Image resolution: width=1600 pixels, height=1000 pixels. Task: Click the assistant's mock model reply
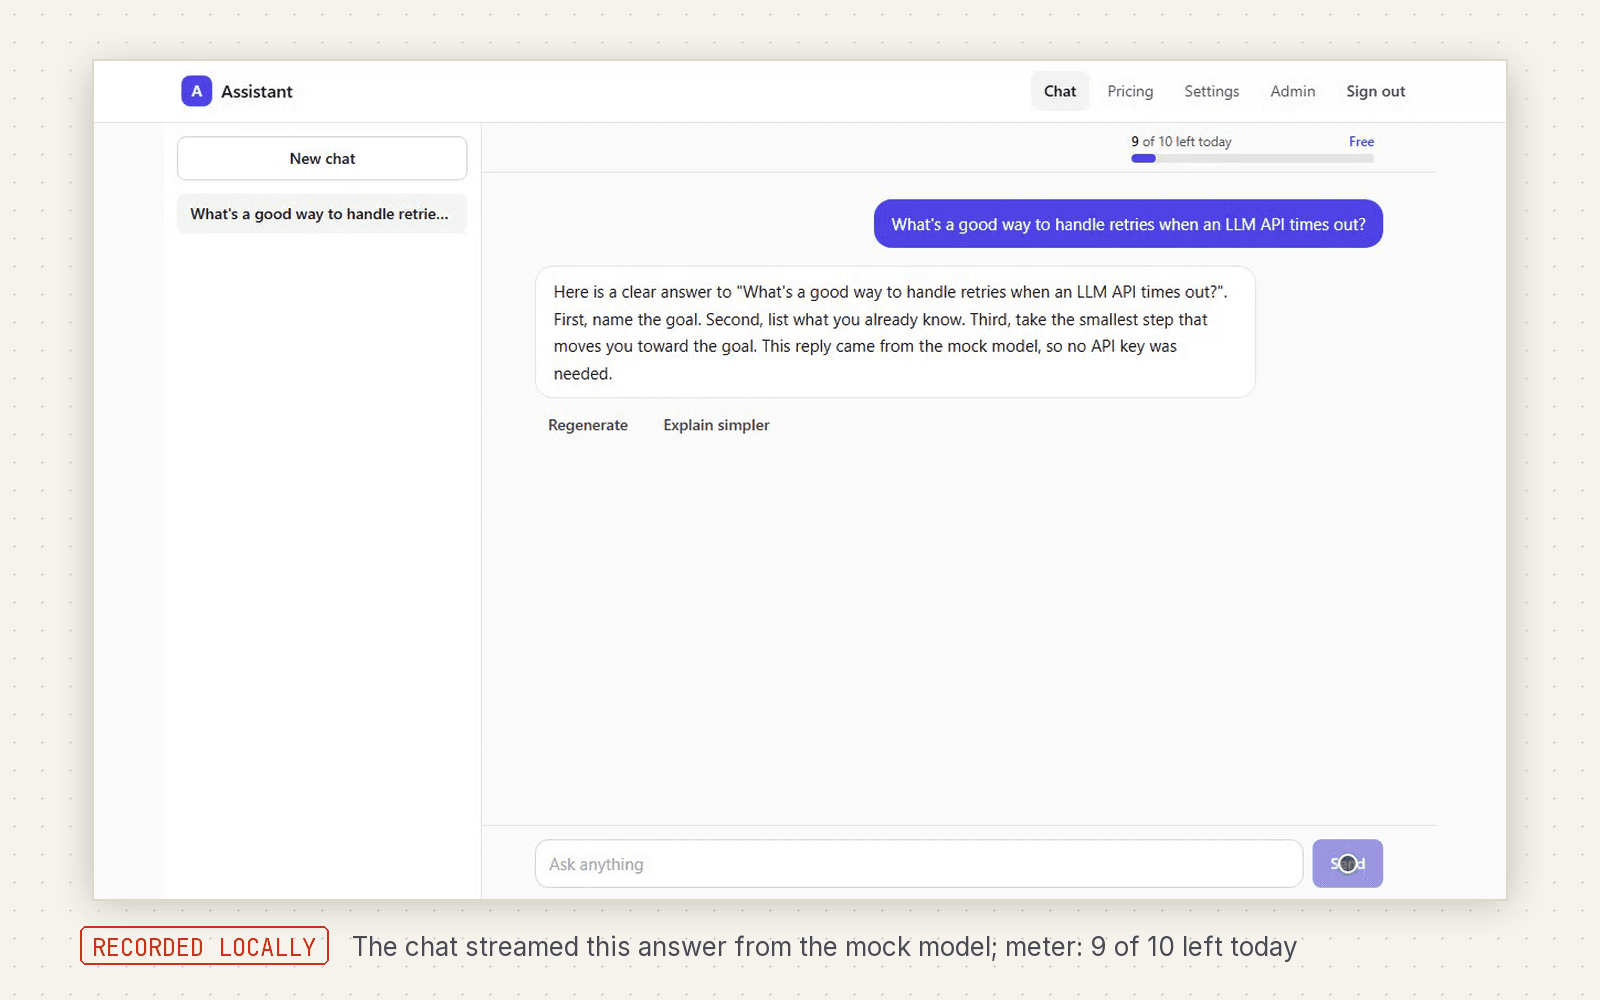895,332
